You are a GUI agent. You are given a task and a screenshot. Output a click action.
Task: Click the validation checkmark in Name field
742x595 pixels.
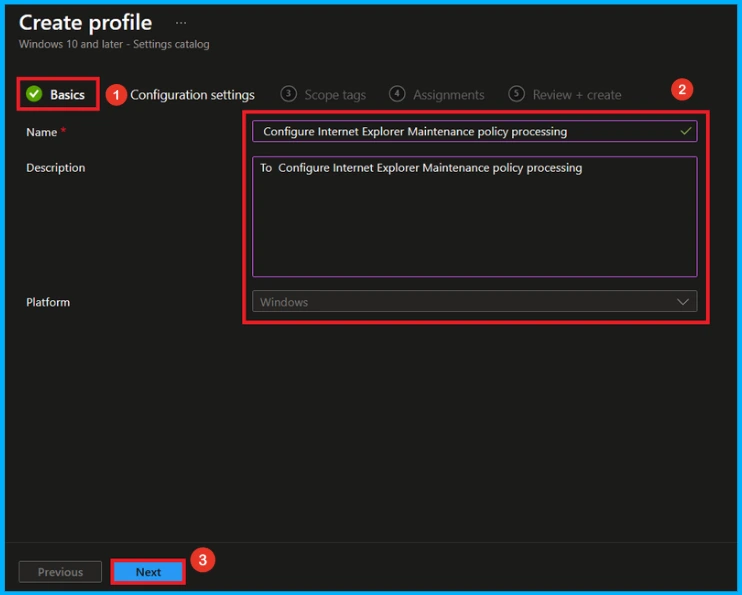[686, 131]
